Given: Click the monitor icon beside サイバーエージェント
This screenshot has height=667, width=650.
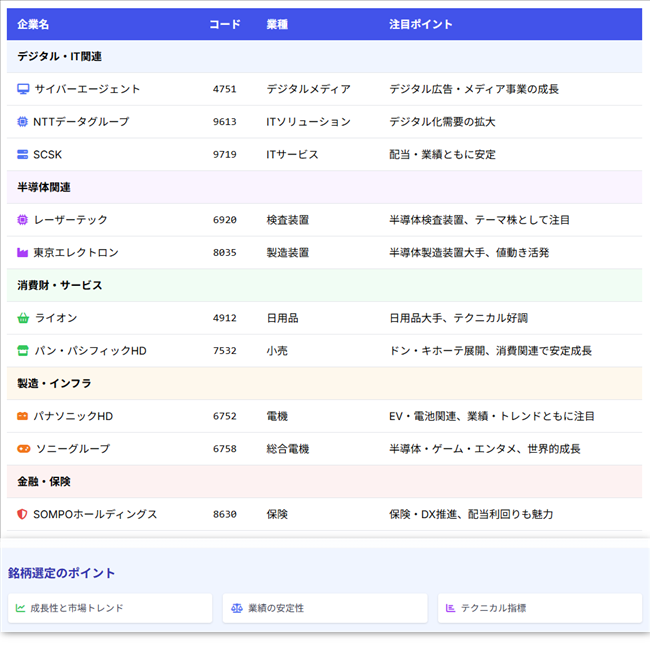Looking at the screenshot, I should click(x=23, y=89).
